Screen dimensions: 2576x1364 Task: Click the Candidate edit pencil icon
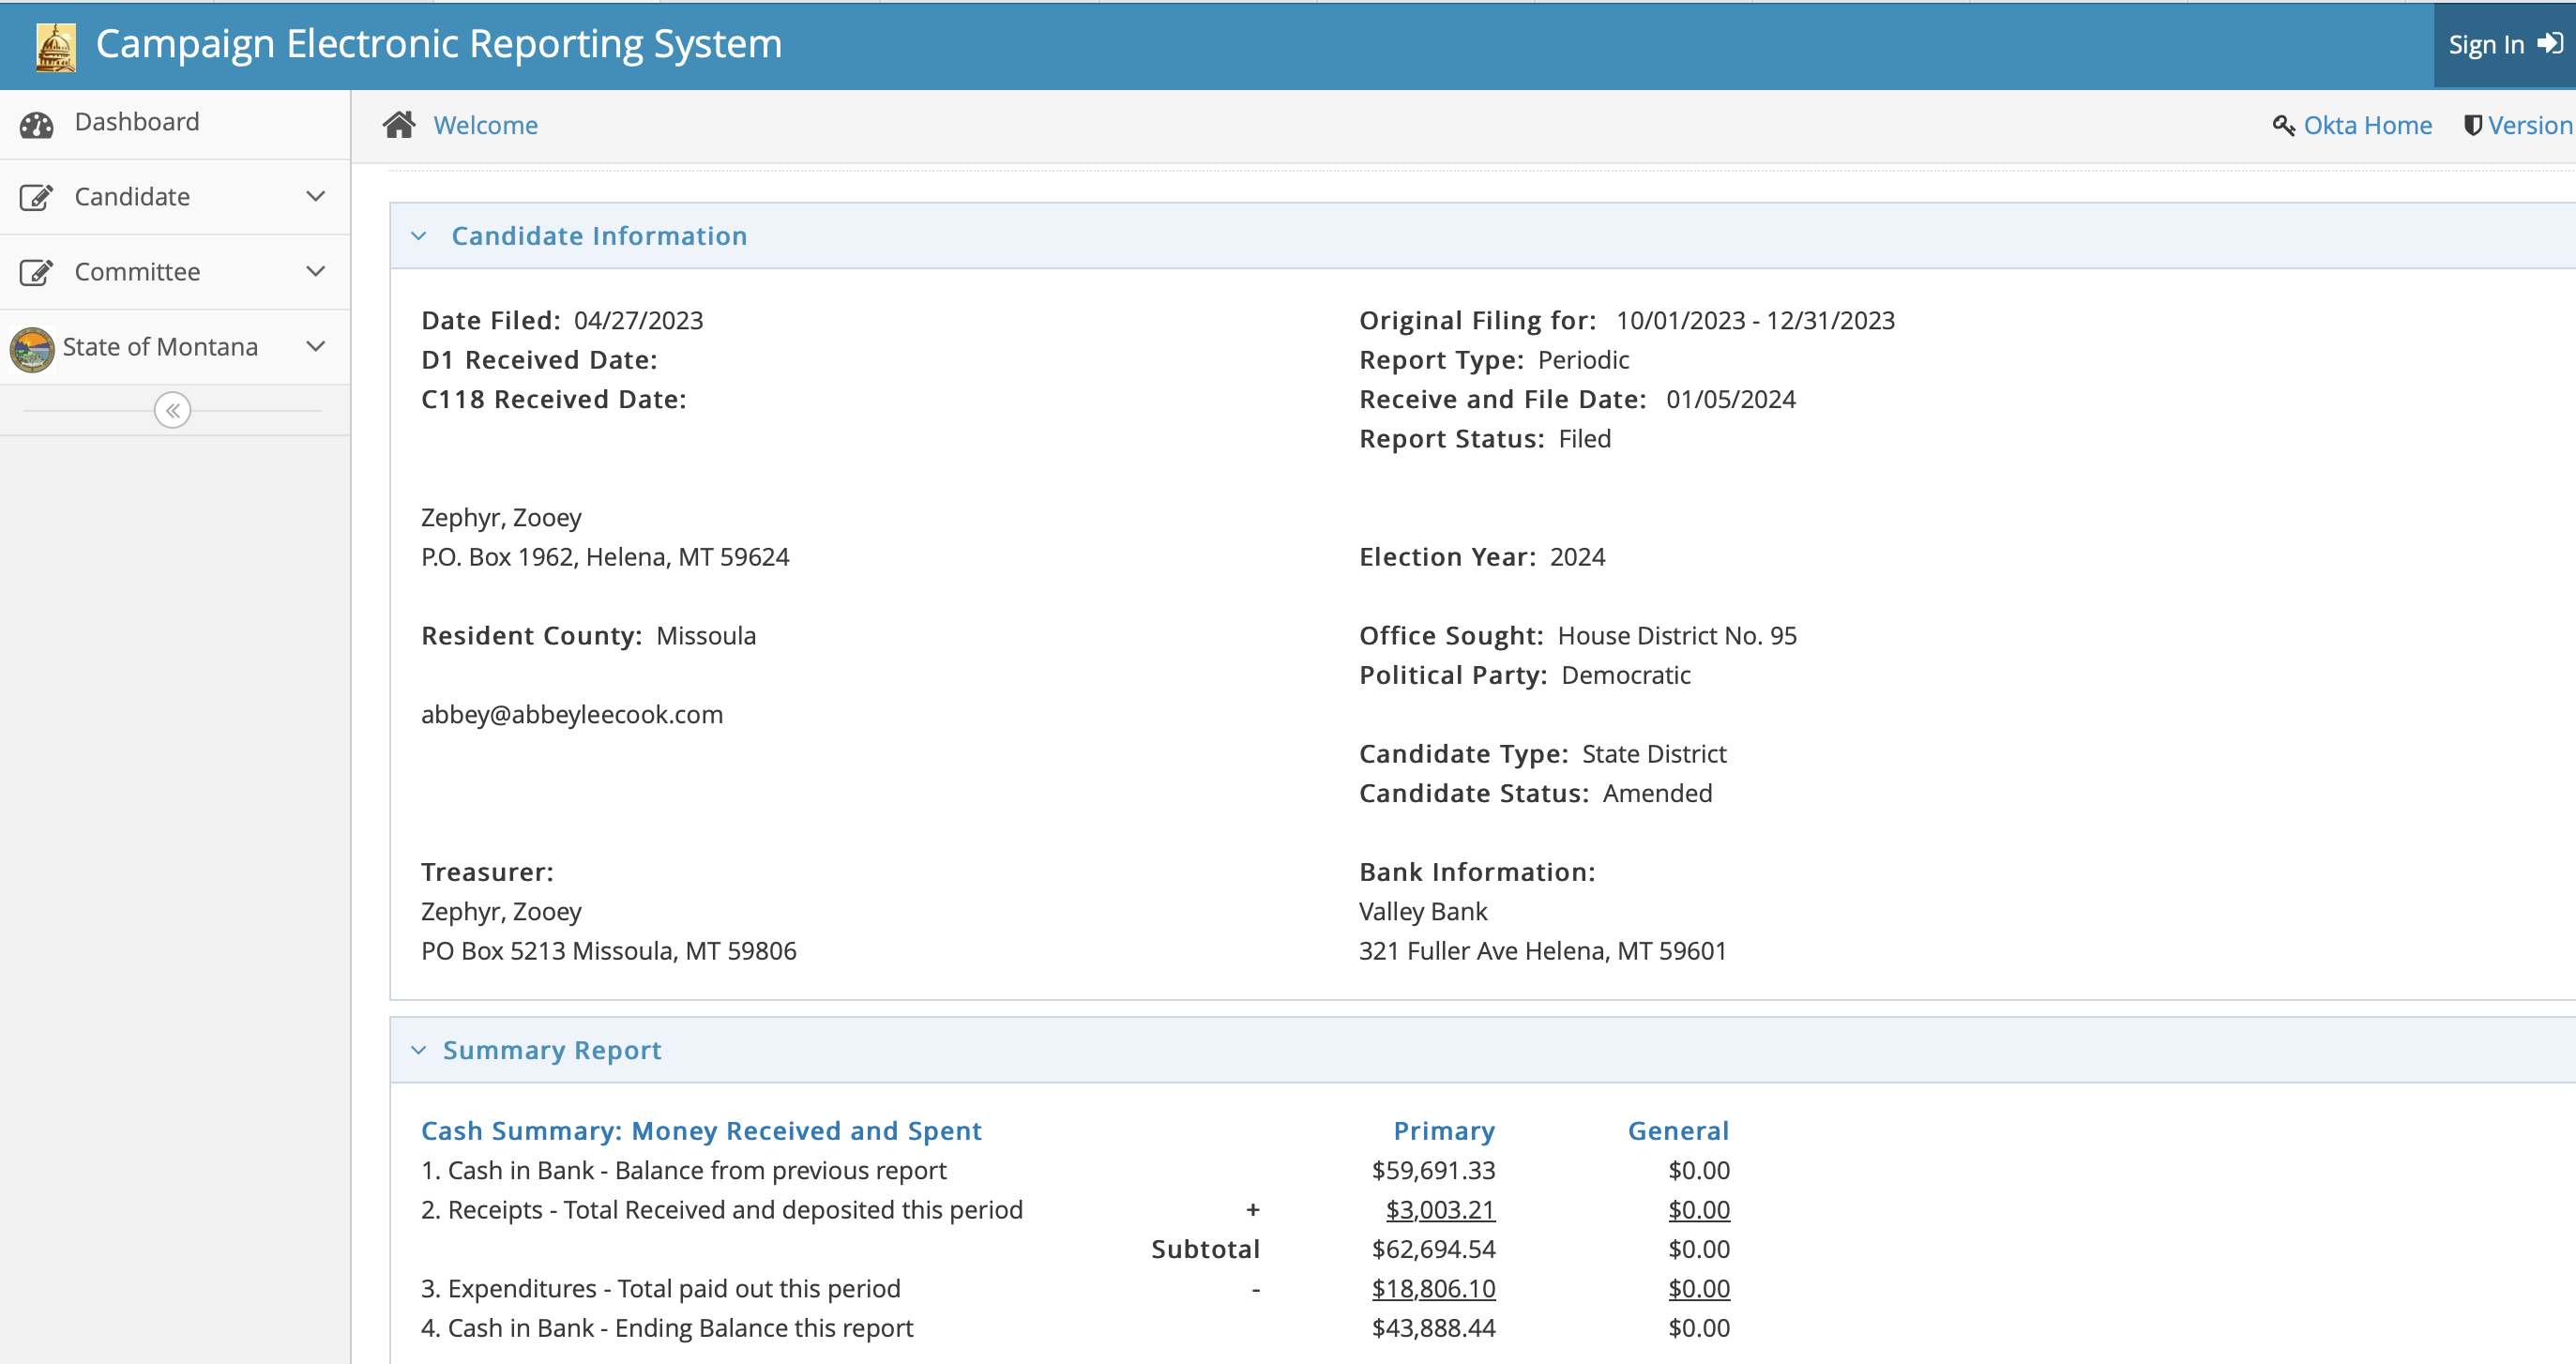tap(37, 197)
